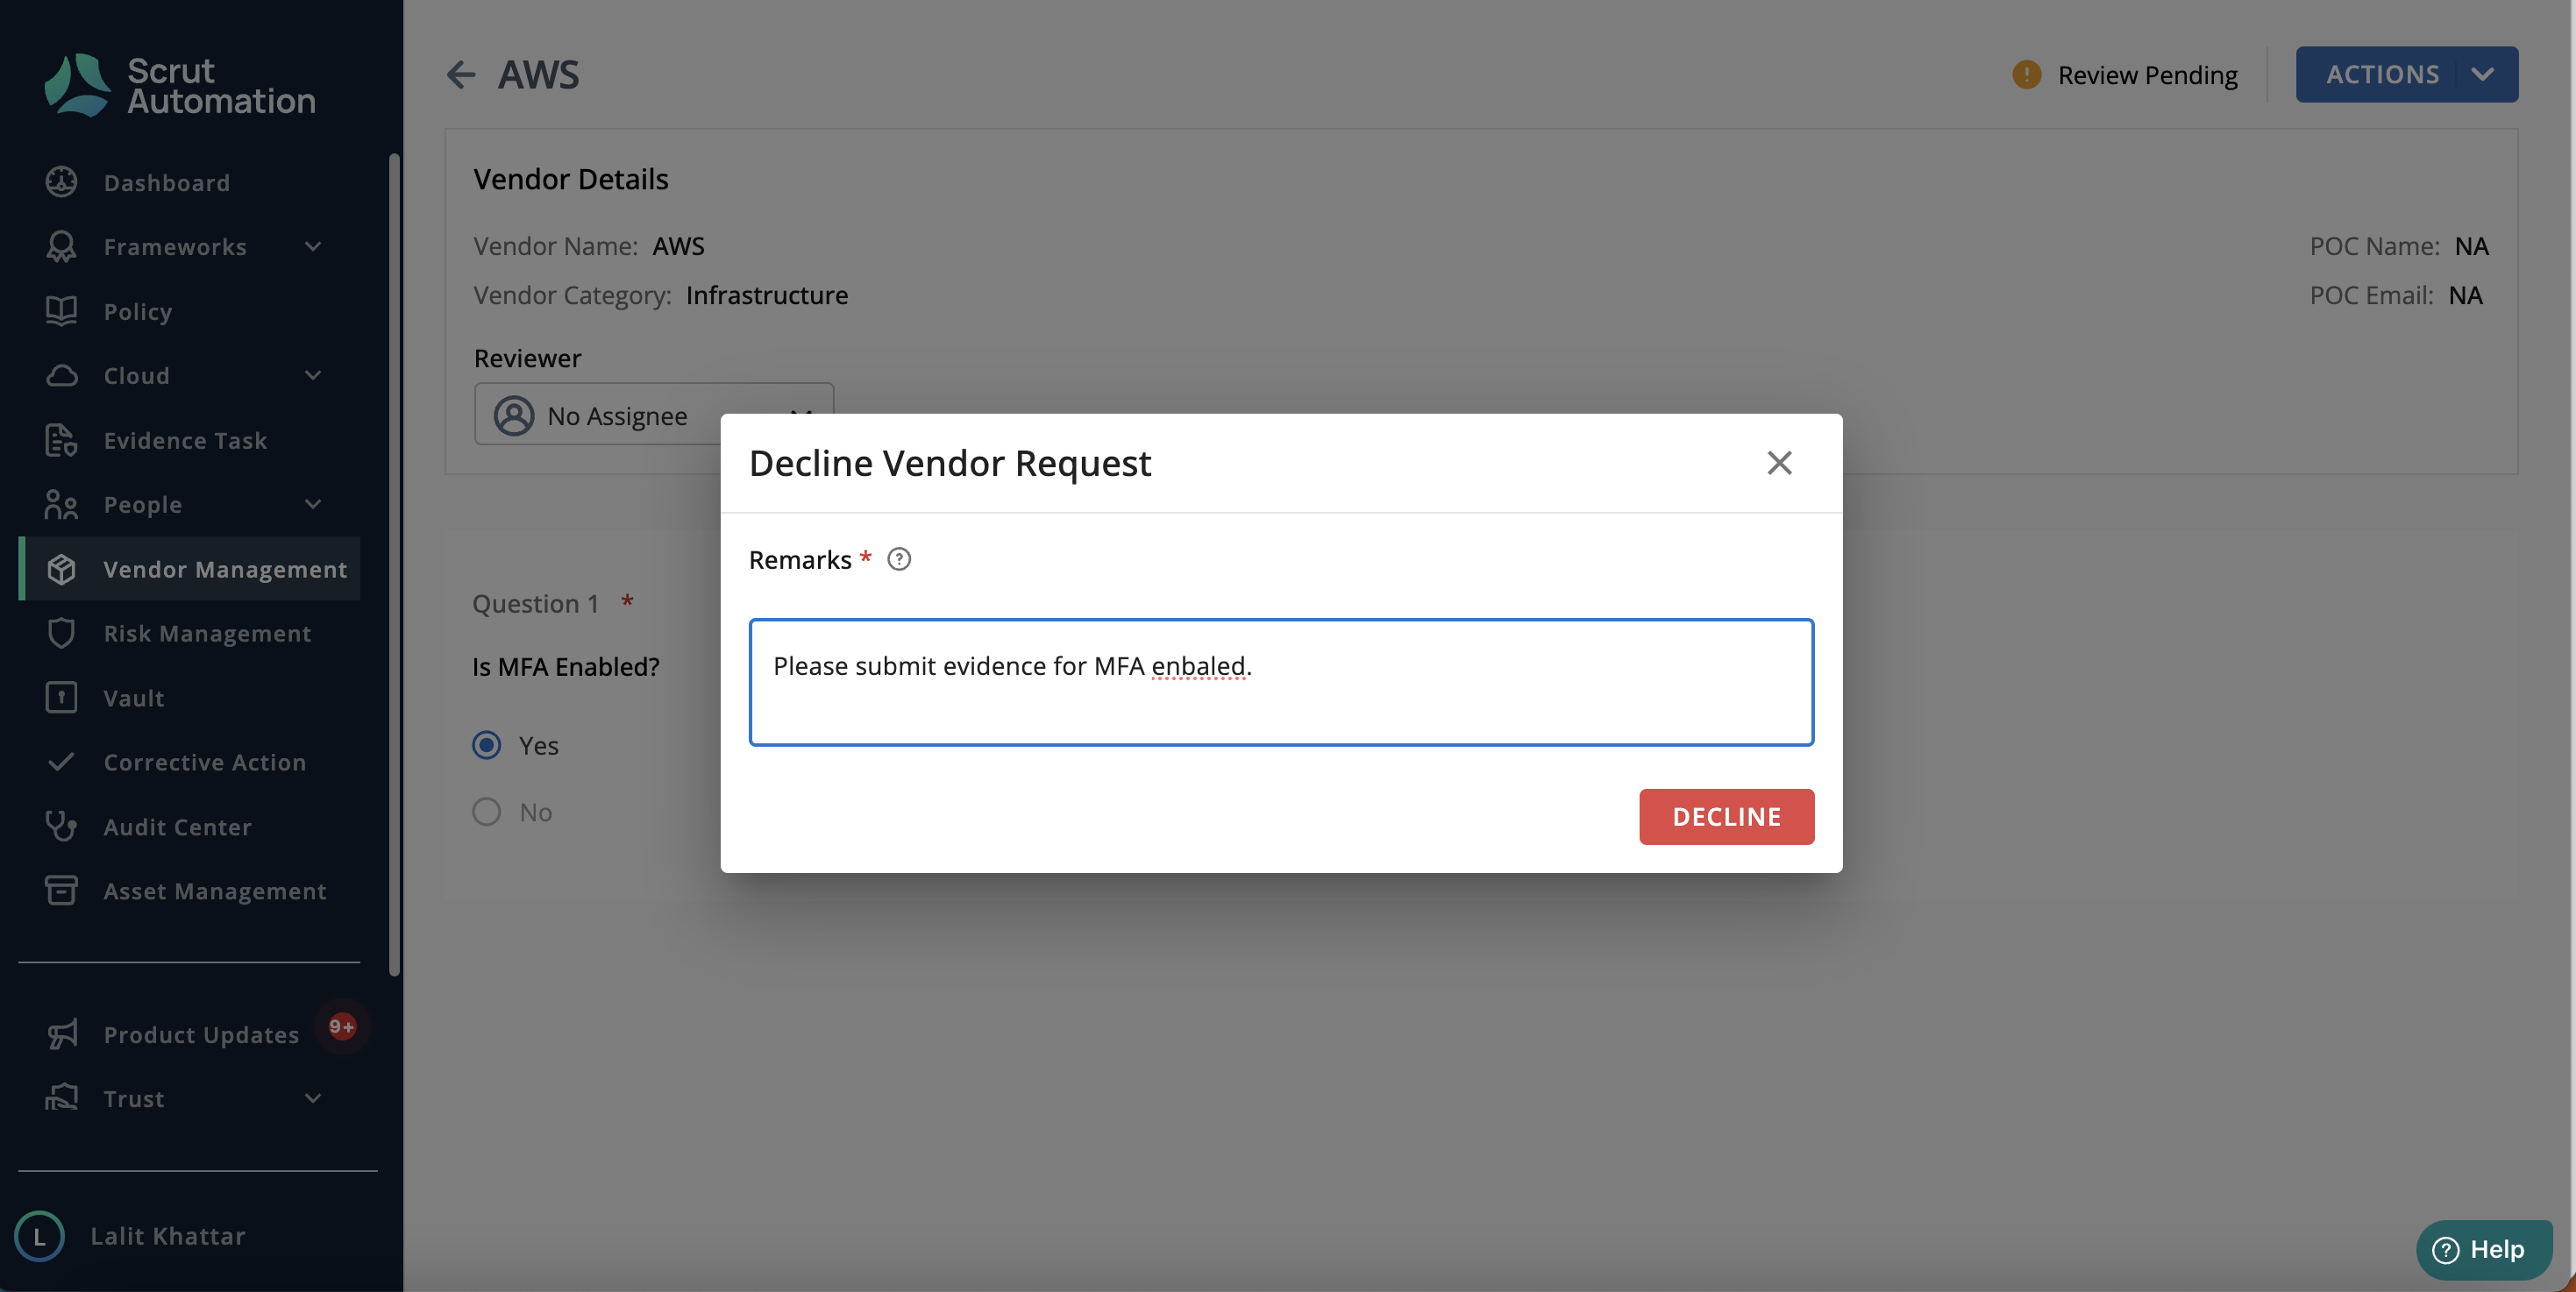The height and width of the screenshot is (1292, 2576).
Task: Click the 'Vendor Details' heading
Action: pyautogui.click(x=571, y=179)
